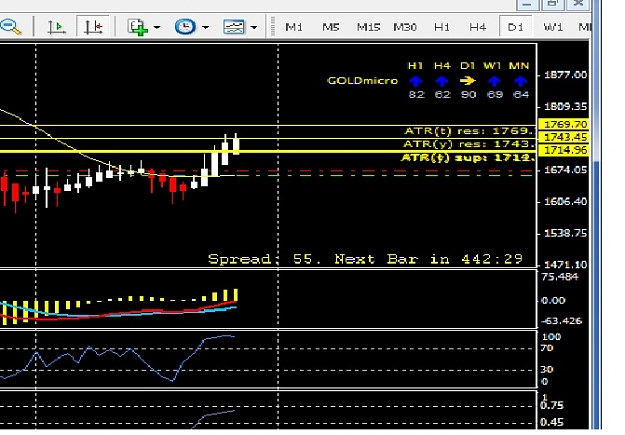Click the zoom out magnifier icon
The image size is (625, 435).
coord(10,27)
